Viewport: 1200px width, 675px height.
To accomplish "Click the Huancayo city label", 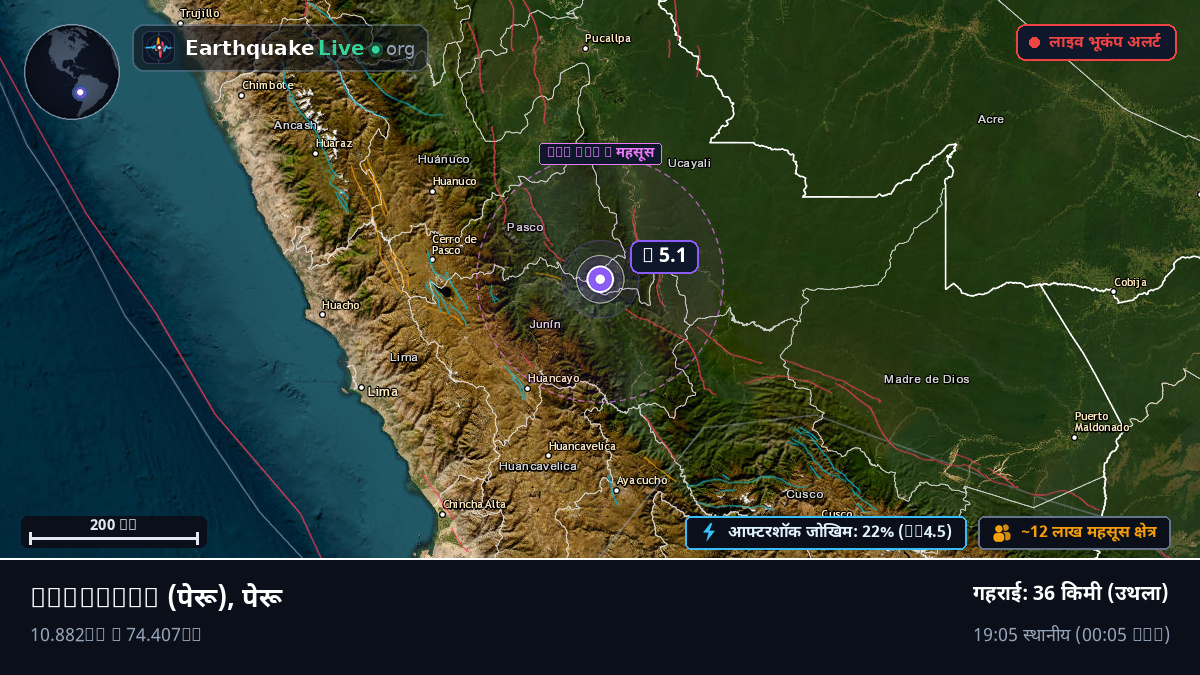I will (553, 378).
